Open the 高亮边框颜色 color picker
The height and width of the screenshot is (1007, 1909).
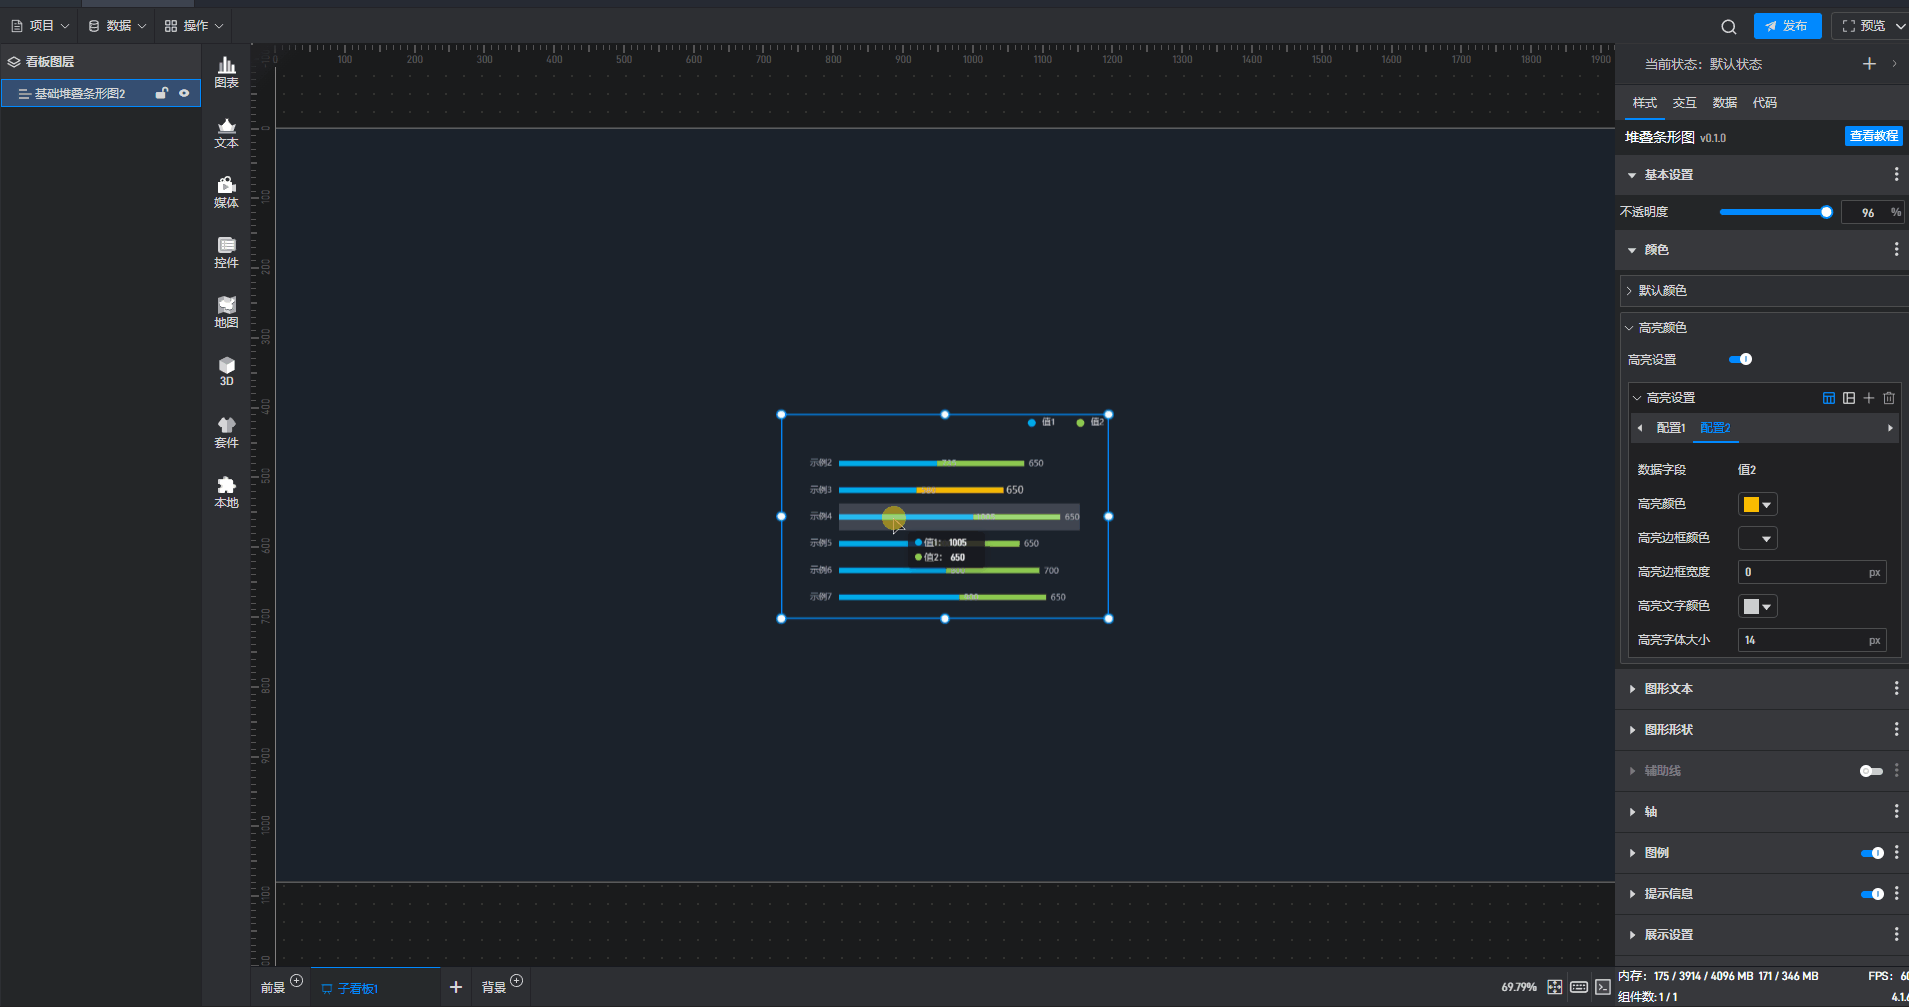(x=1757, y=539)
